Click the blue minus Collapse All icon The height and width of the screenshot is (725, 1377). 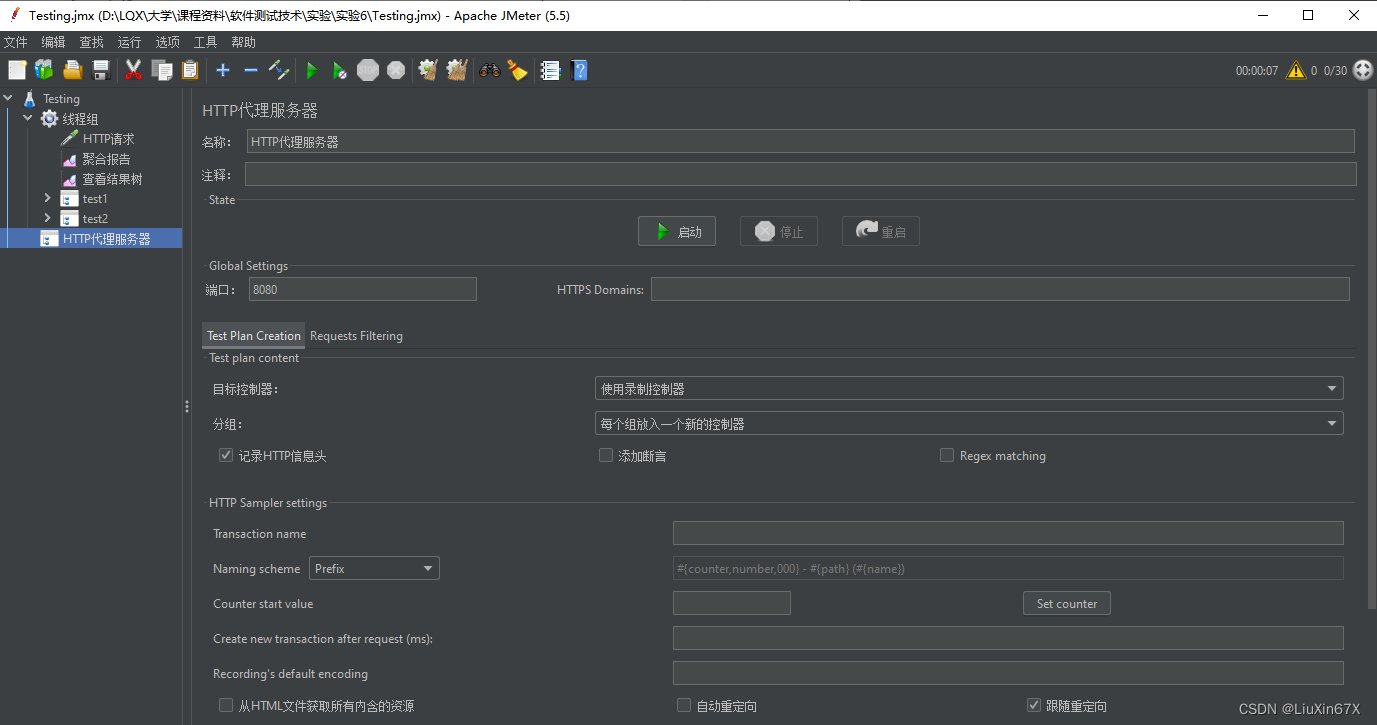(x=251, y=70)
